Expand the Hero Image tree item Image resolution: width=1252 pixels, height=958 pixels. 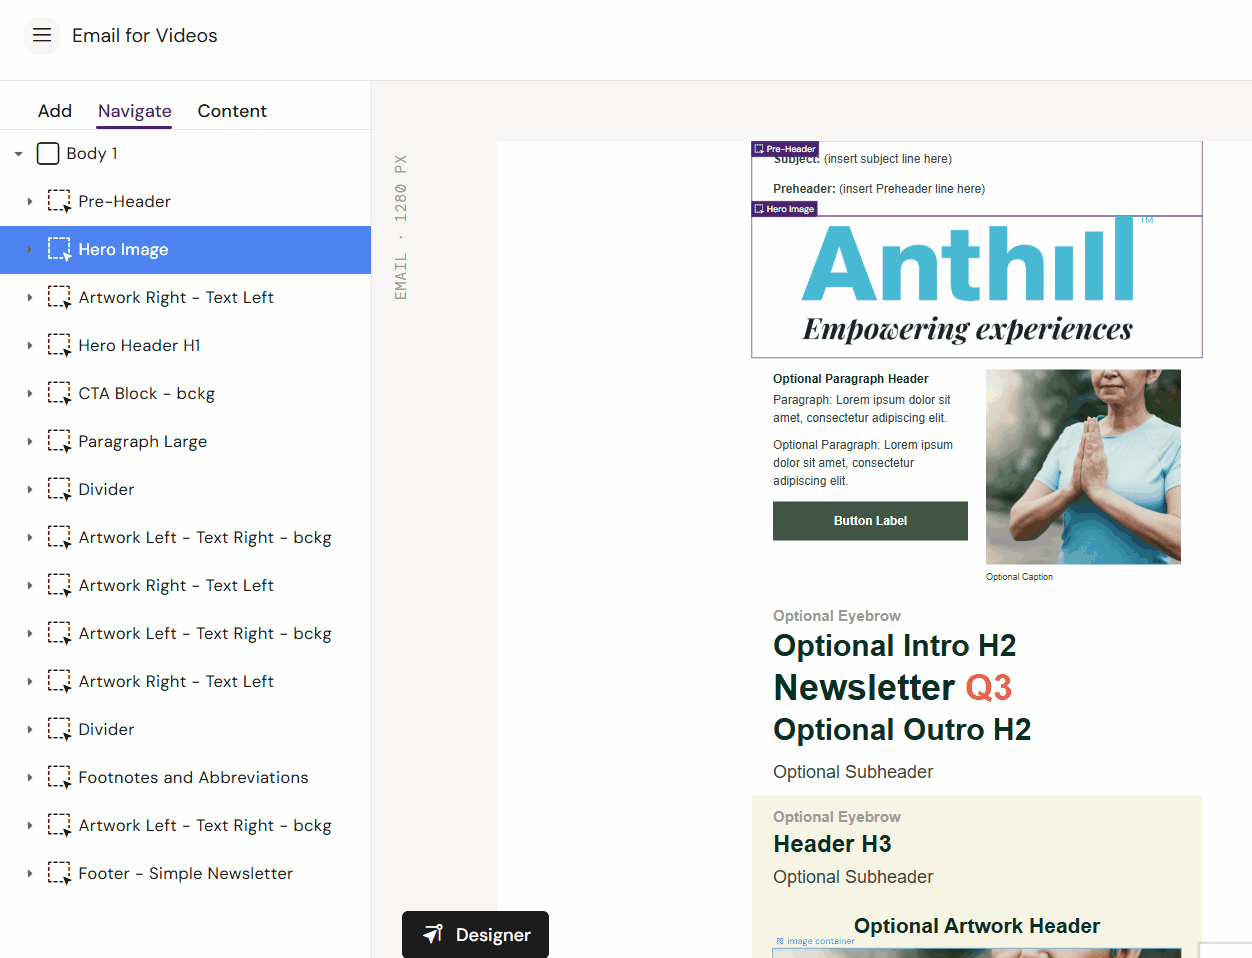point(30,250)
